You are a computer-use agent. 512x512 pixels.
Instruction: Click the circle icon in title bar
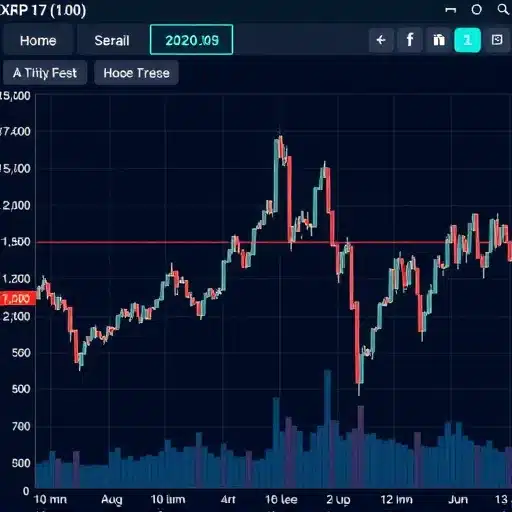pos(477,10)
